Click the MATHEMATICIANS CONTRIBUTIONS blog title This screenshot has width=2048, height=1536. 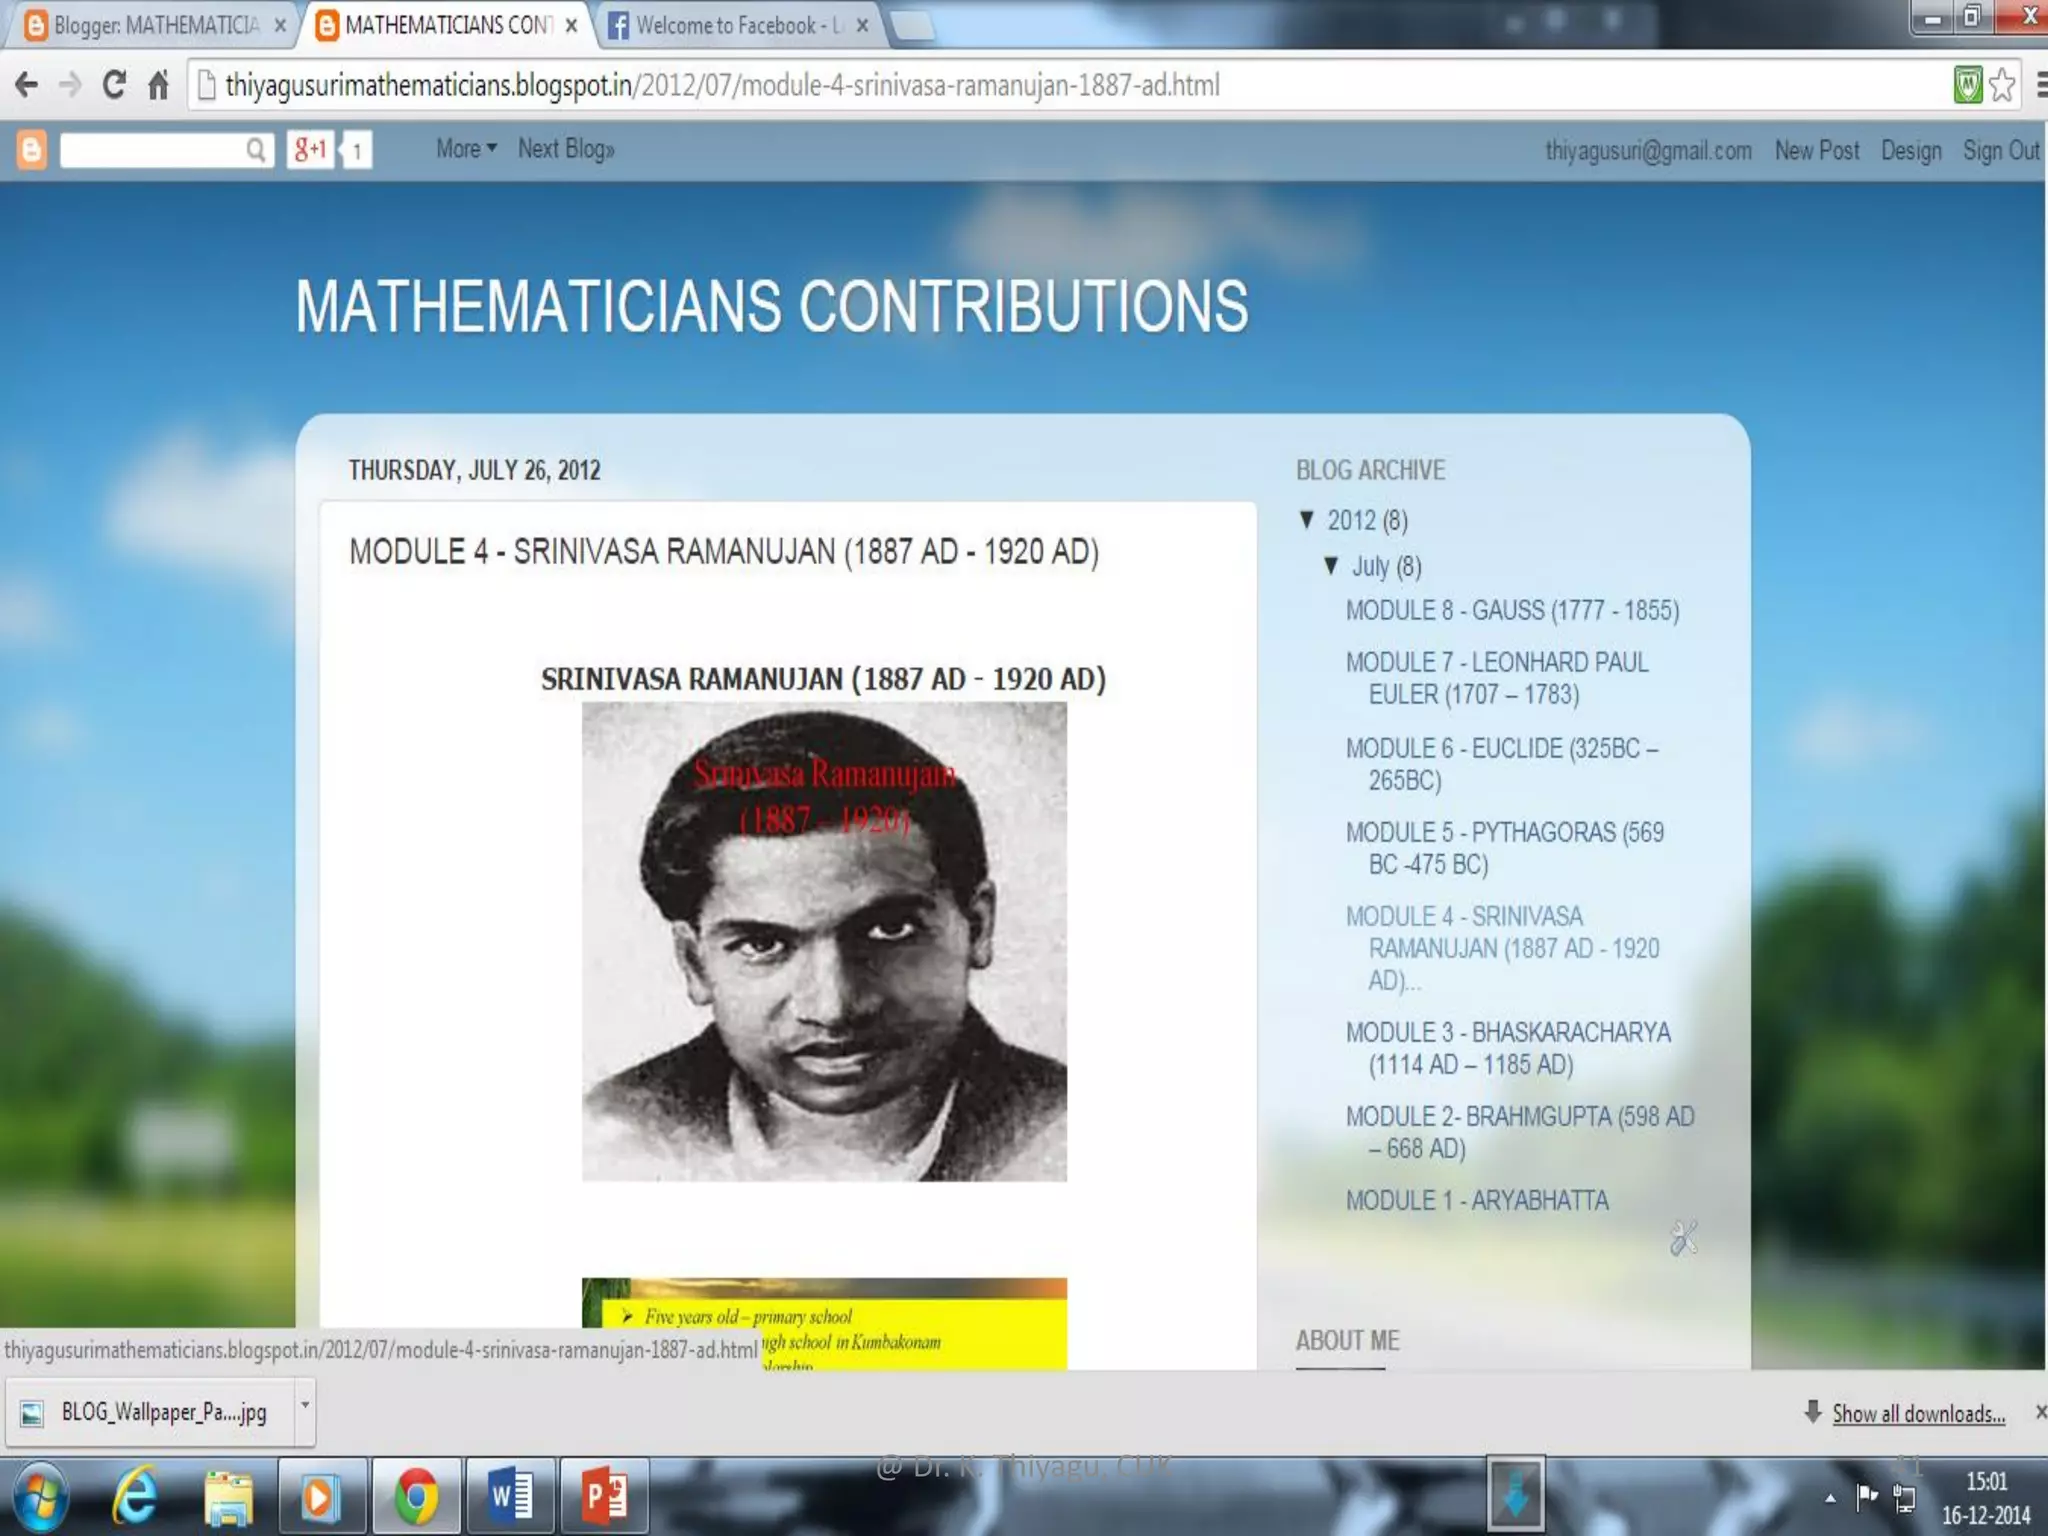point(772,306)
